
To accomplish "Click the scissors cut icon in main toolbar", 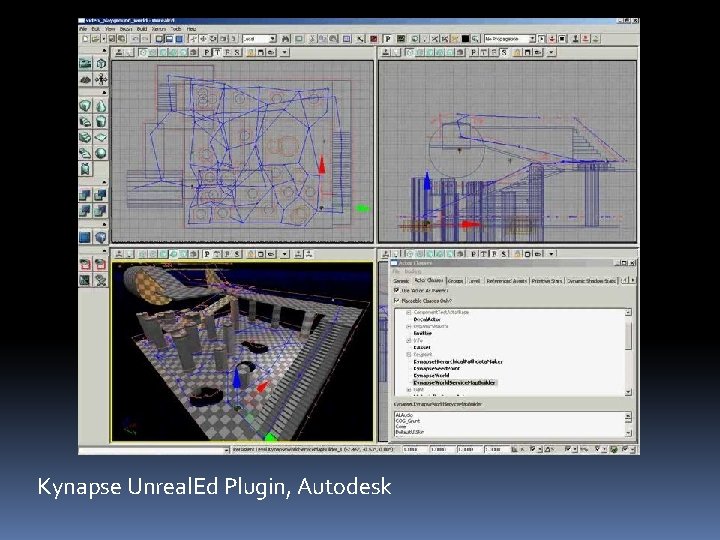I will 313,39.
